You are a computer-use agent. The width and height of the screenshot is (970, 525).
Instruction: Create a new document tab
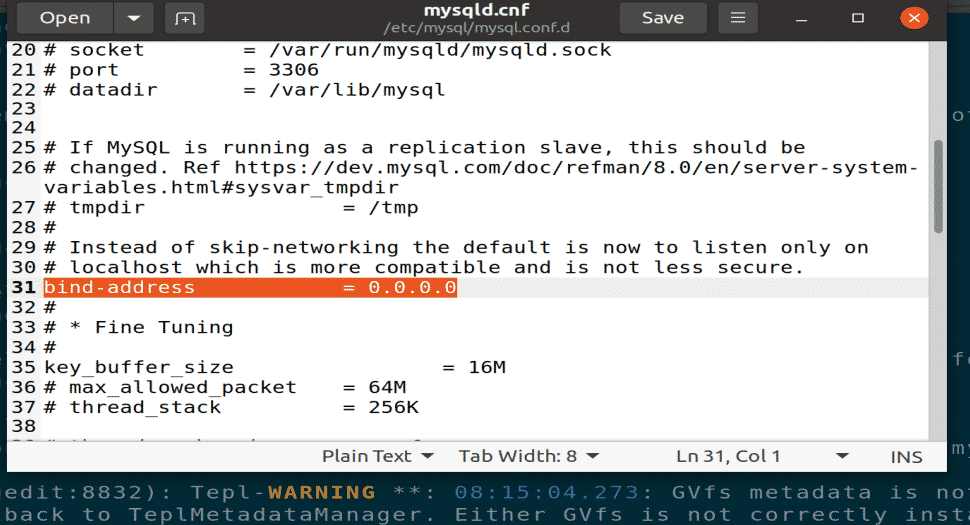tap(184, 18)
